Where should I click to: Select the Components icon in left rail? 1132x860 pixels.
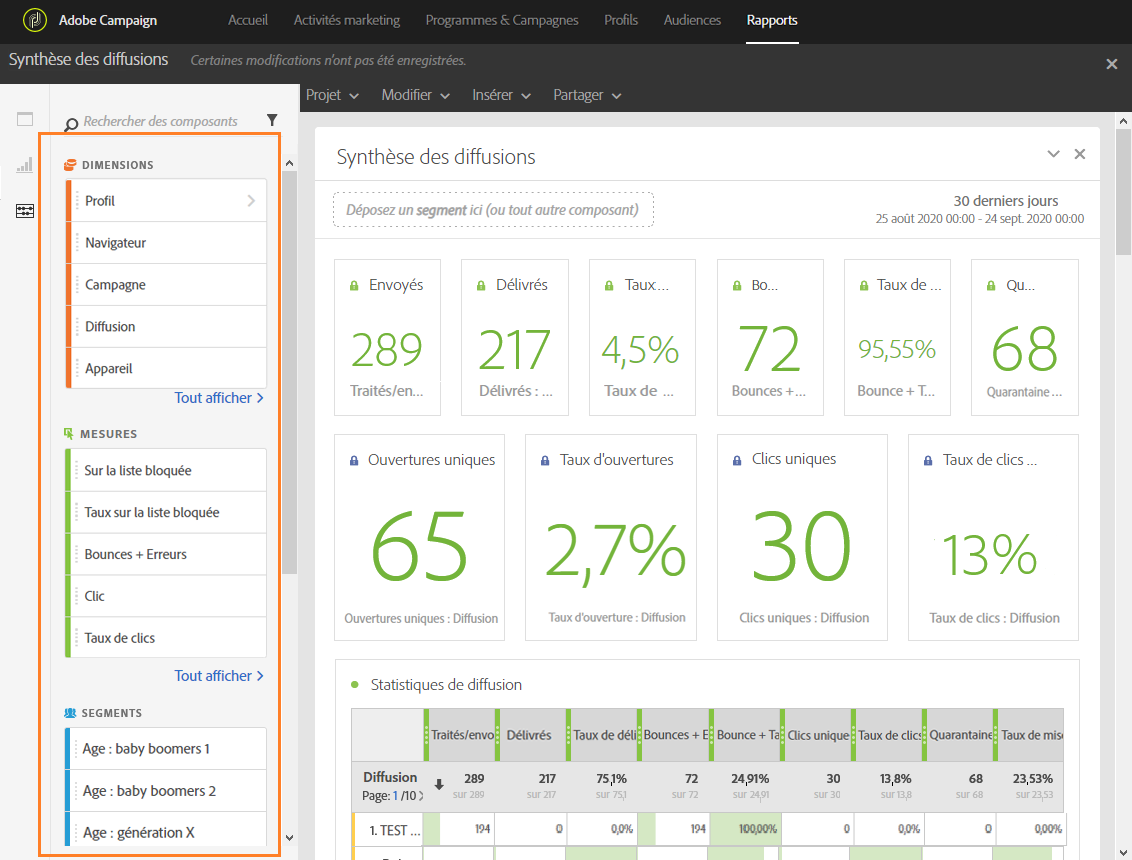25,211
